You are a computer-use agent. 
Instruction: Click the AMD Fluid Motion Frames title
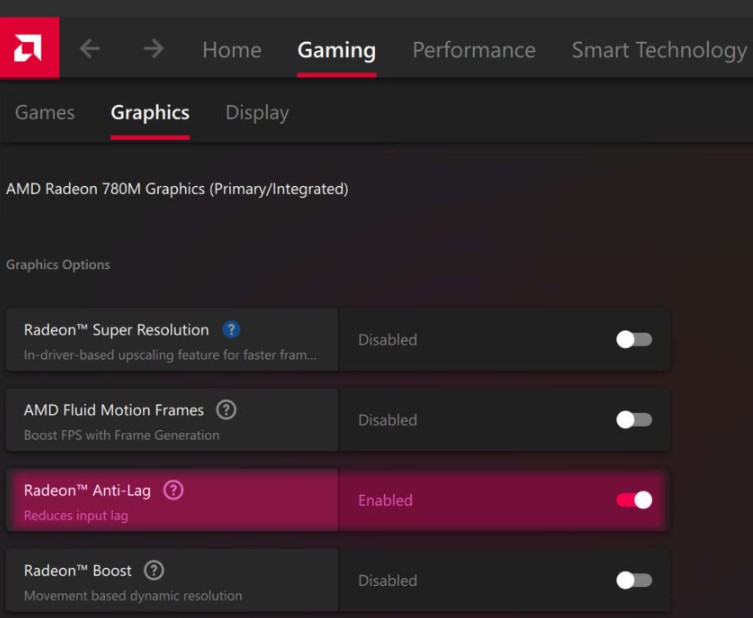114,410
